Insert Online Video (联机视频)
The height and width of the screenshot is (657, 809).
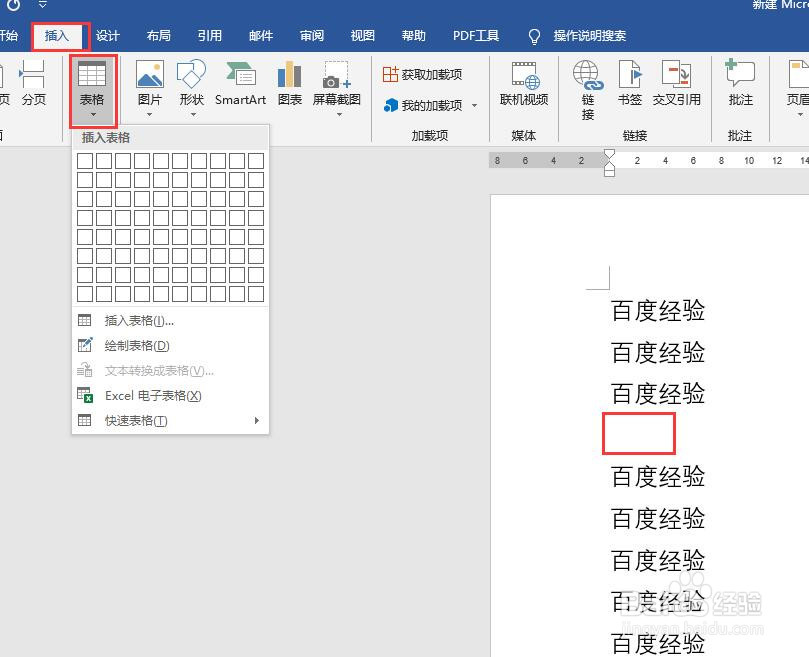tap(524, 83)
